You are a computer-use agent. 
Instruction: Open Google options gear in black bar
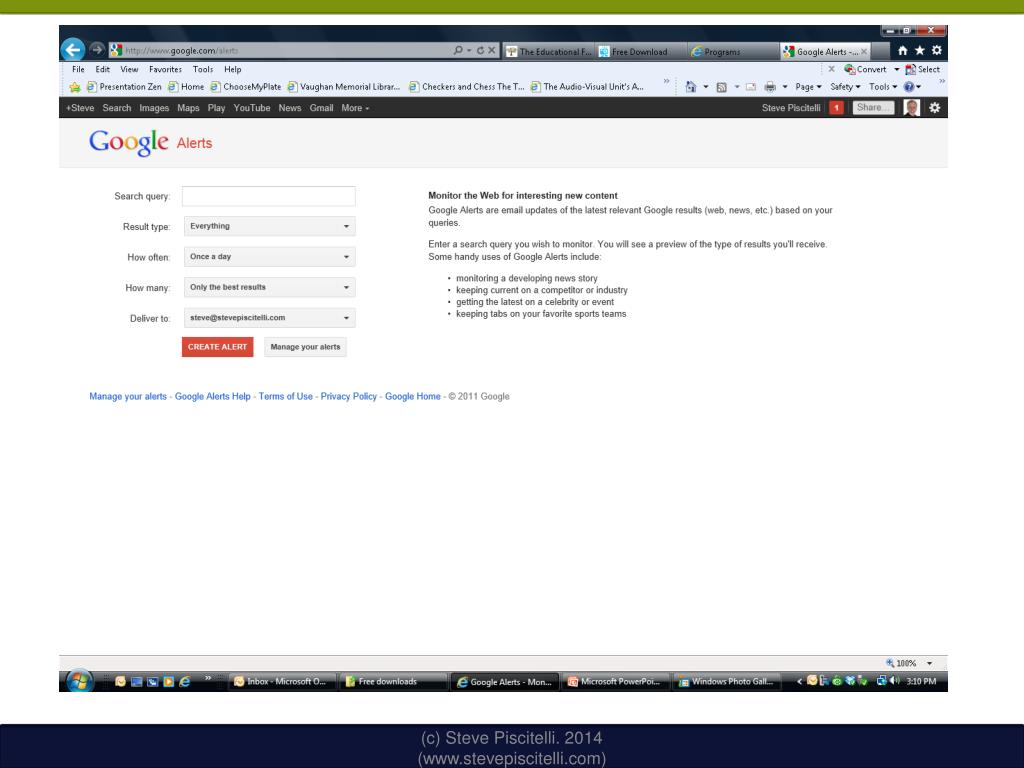pos(935,108)
